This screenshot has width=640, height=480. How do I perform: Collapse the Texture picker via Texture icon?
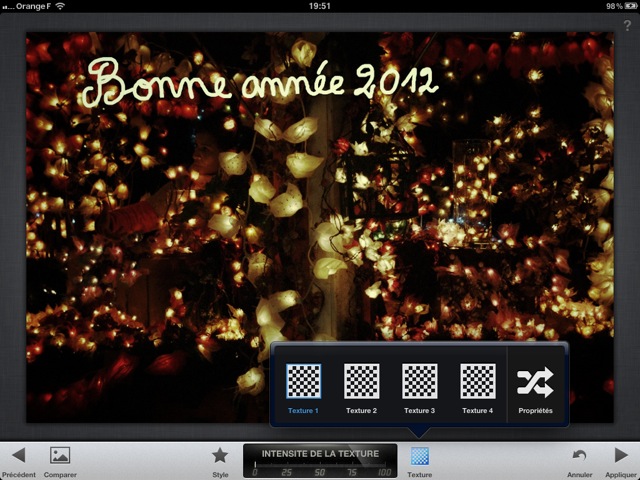click(420, 456)
